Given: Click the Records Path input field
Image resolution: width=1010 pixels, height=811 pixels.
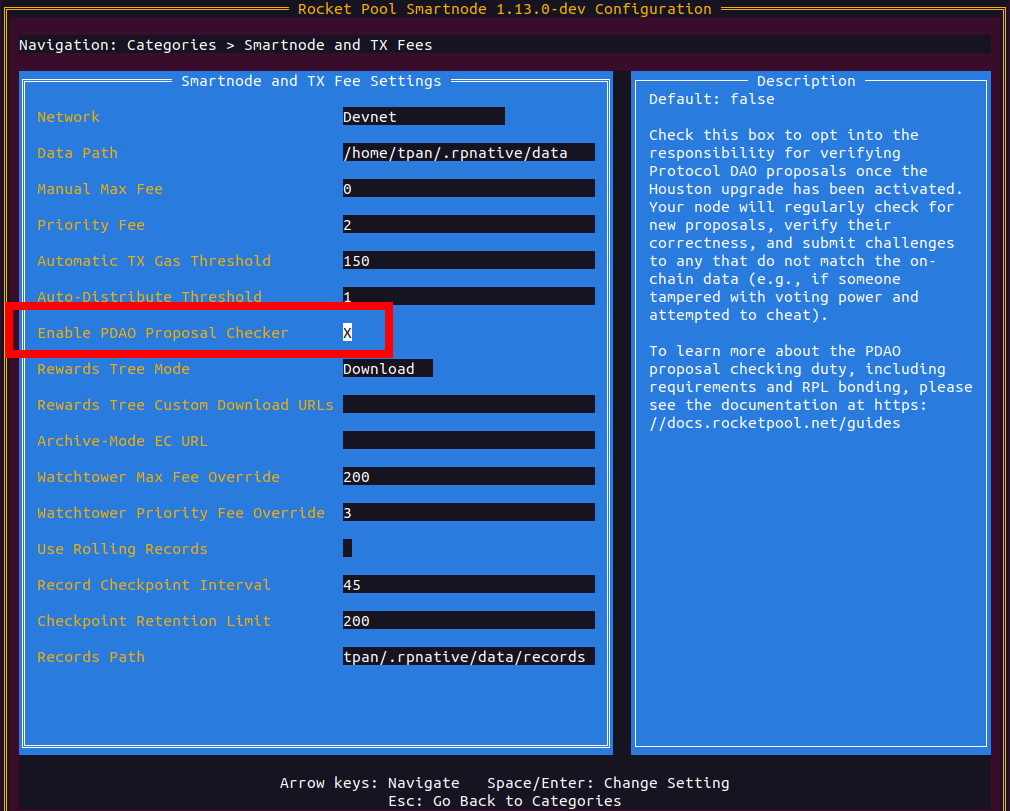Looking at the screenshot, I should (x=468, y=657).
